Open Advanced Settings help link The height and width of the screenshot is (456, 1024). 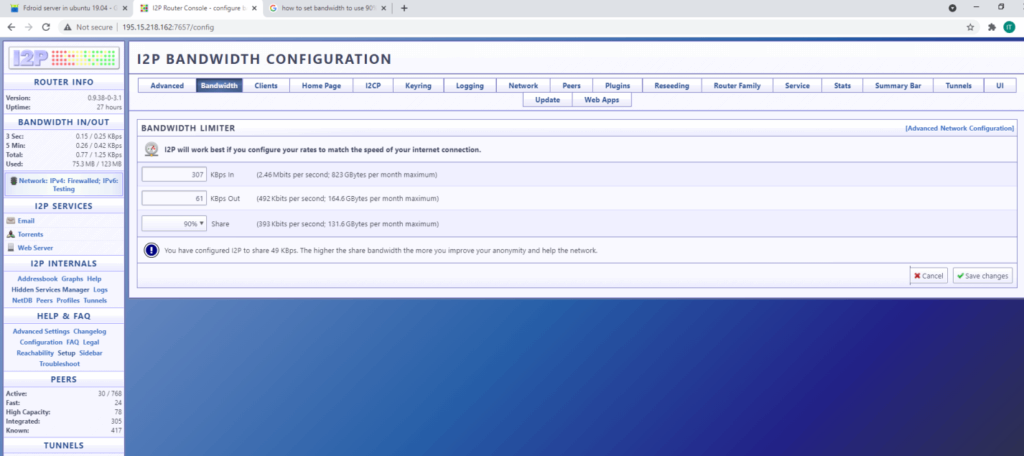pyautogui.click(x=41, y=331)
